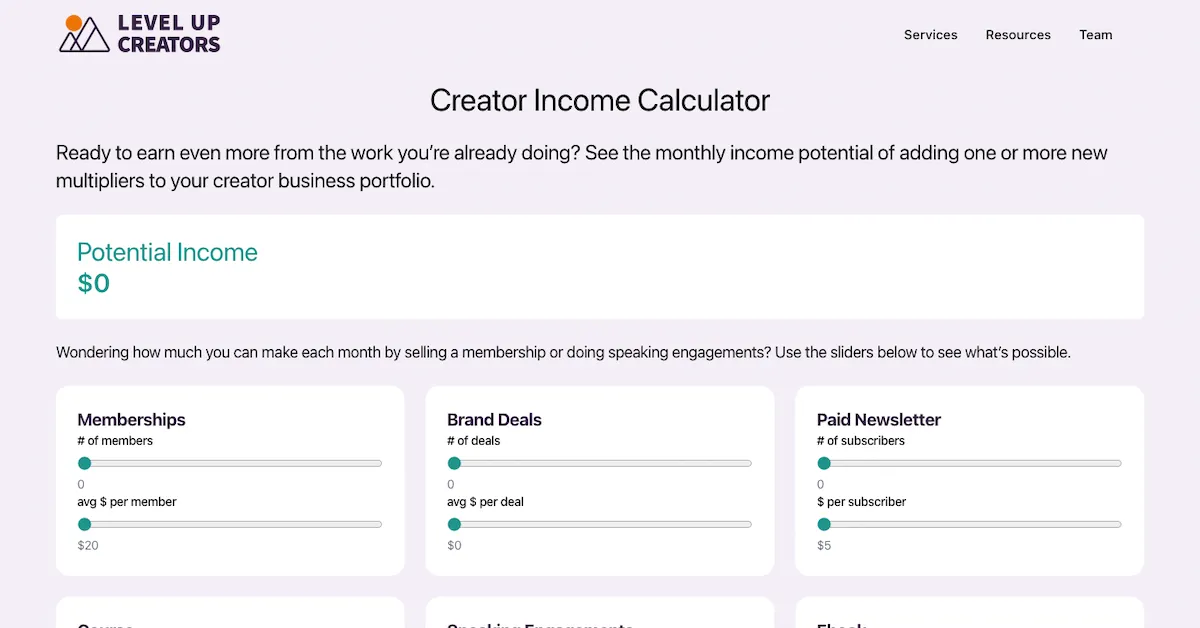
Task: Open the Services navigation link
Action: [x=930, y=34]
